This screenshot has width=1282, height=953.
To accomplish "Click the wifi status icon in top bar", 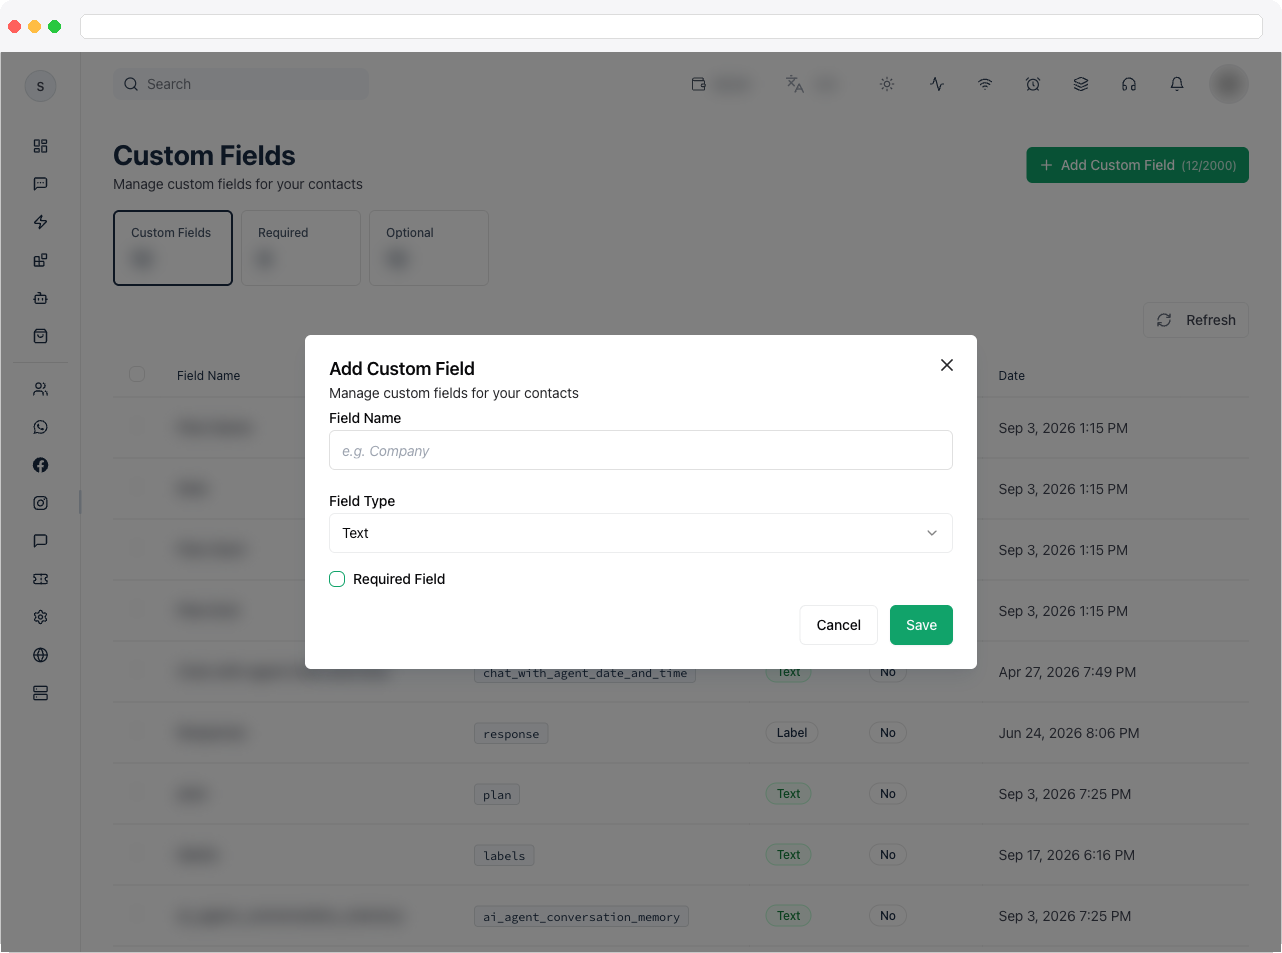I will click(985, 84).
